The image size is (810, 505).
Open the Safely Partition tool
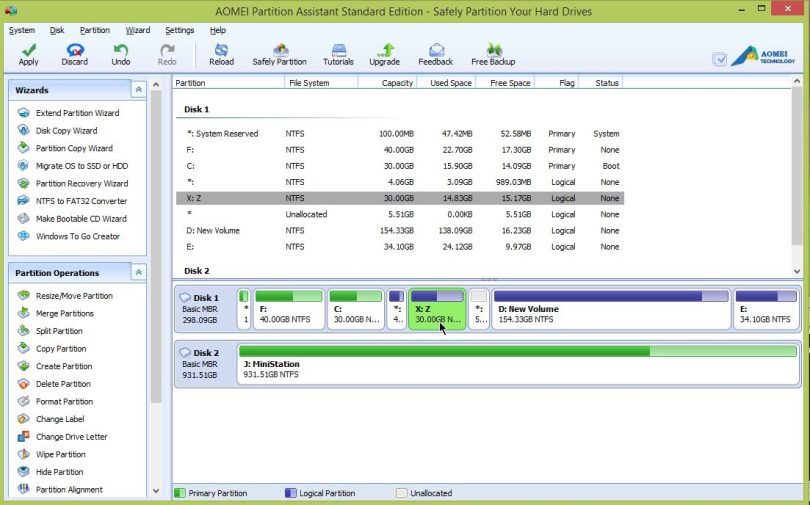point(279,55)
